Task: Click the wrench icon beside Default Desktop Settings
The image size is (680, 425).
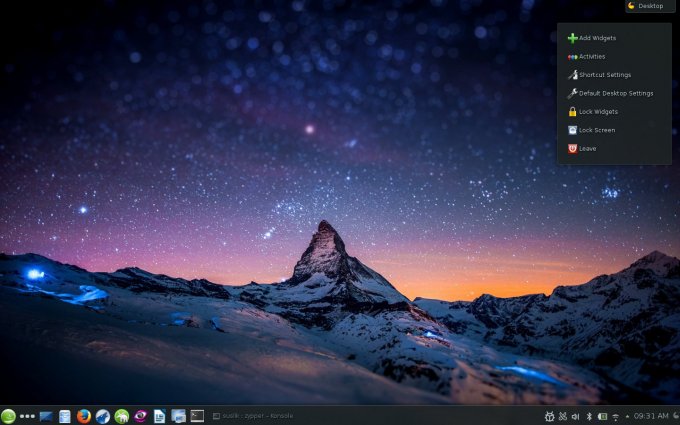Action: [572, 93]
